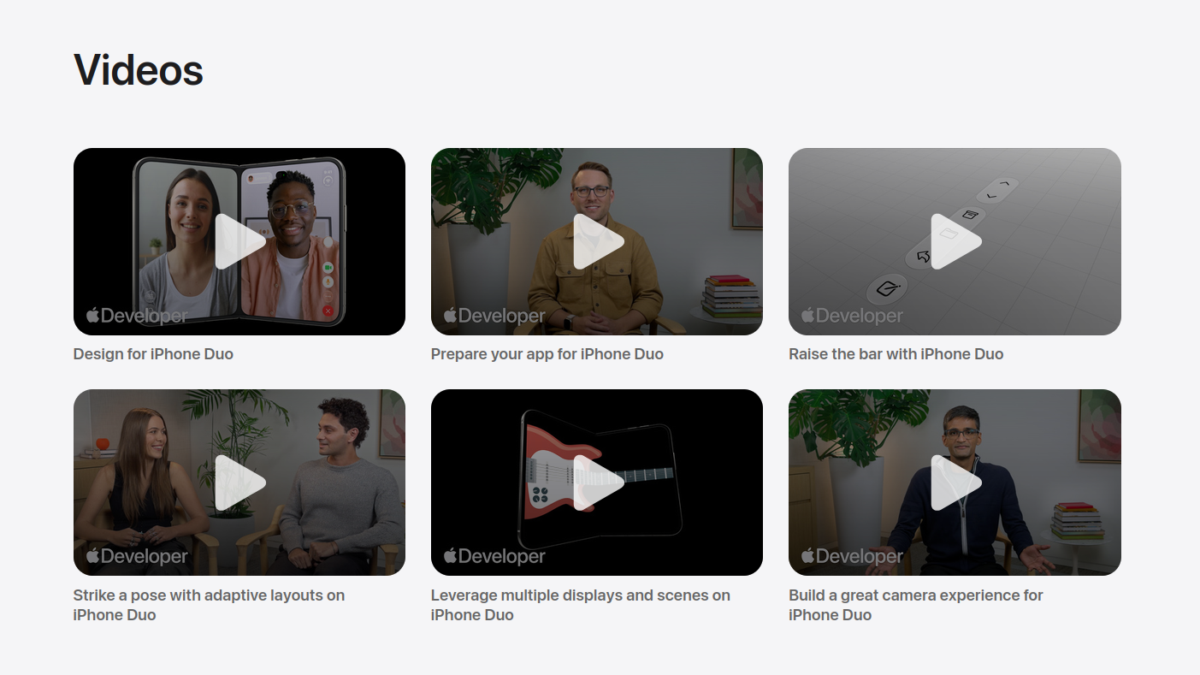The width and height of the screenshot is (1200, 675).
Task: Open the Design for iPhone Duo title link
Action: click(x=153, y=354)
